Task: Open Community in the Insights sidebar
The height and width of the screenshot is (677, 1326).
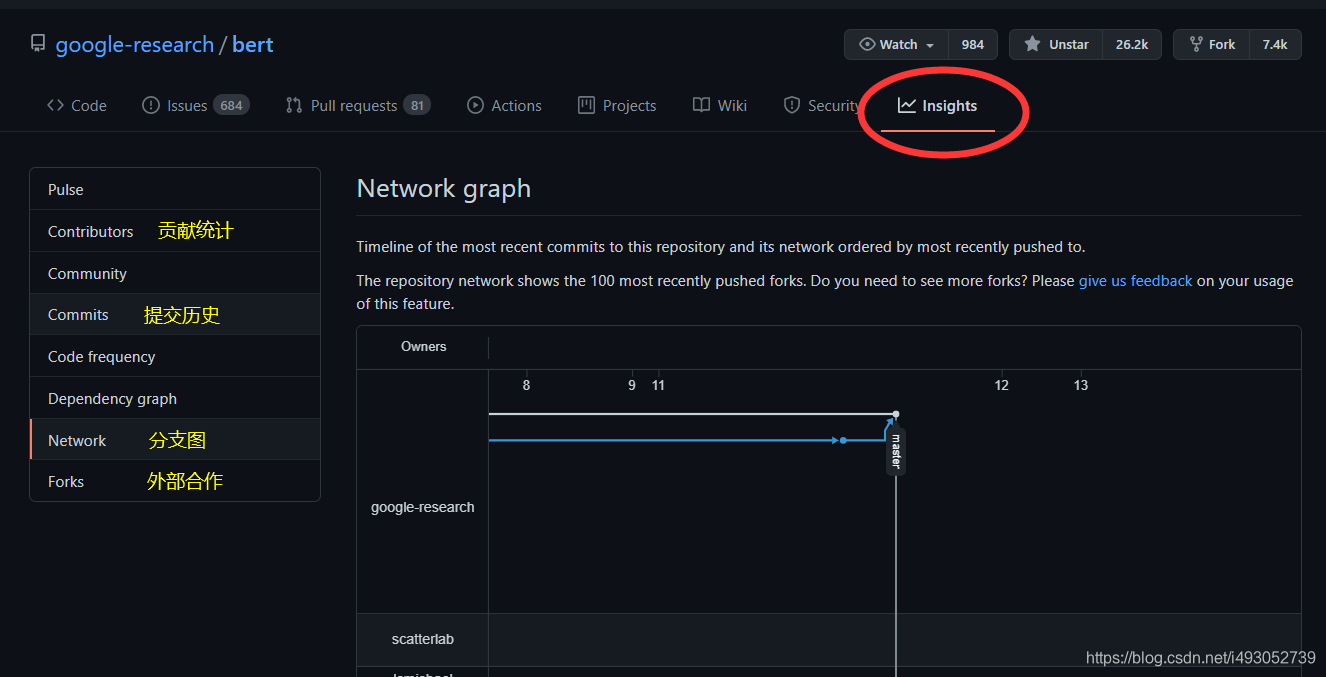Action: [175, 273]
